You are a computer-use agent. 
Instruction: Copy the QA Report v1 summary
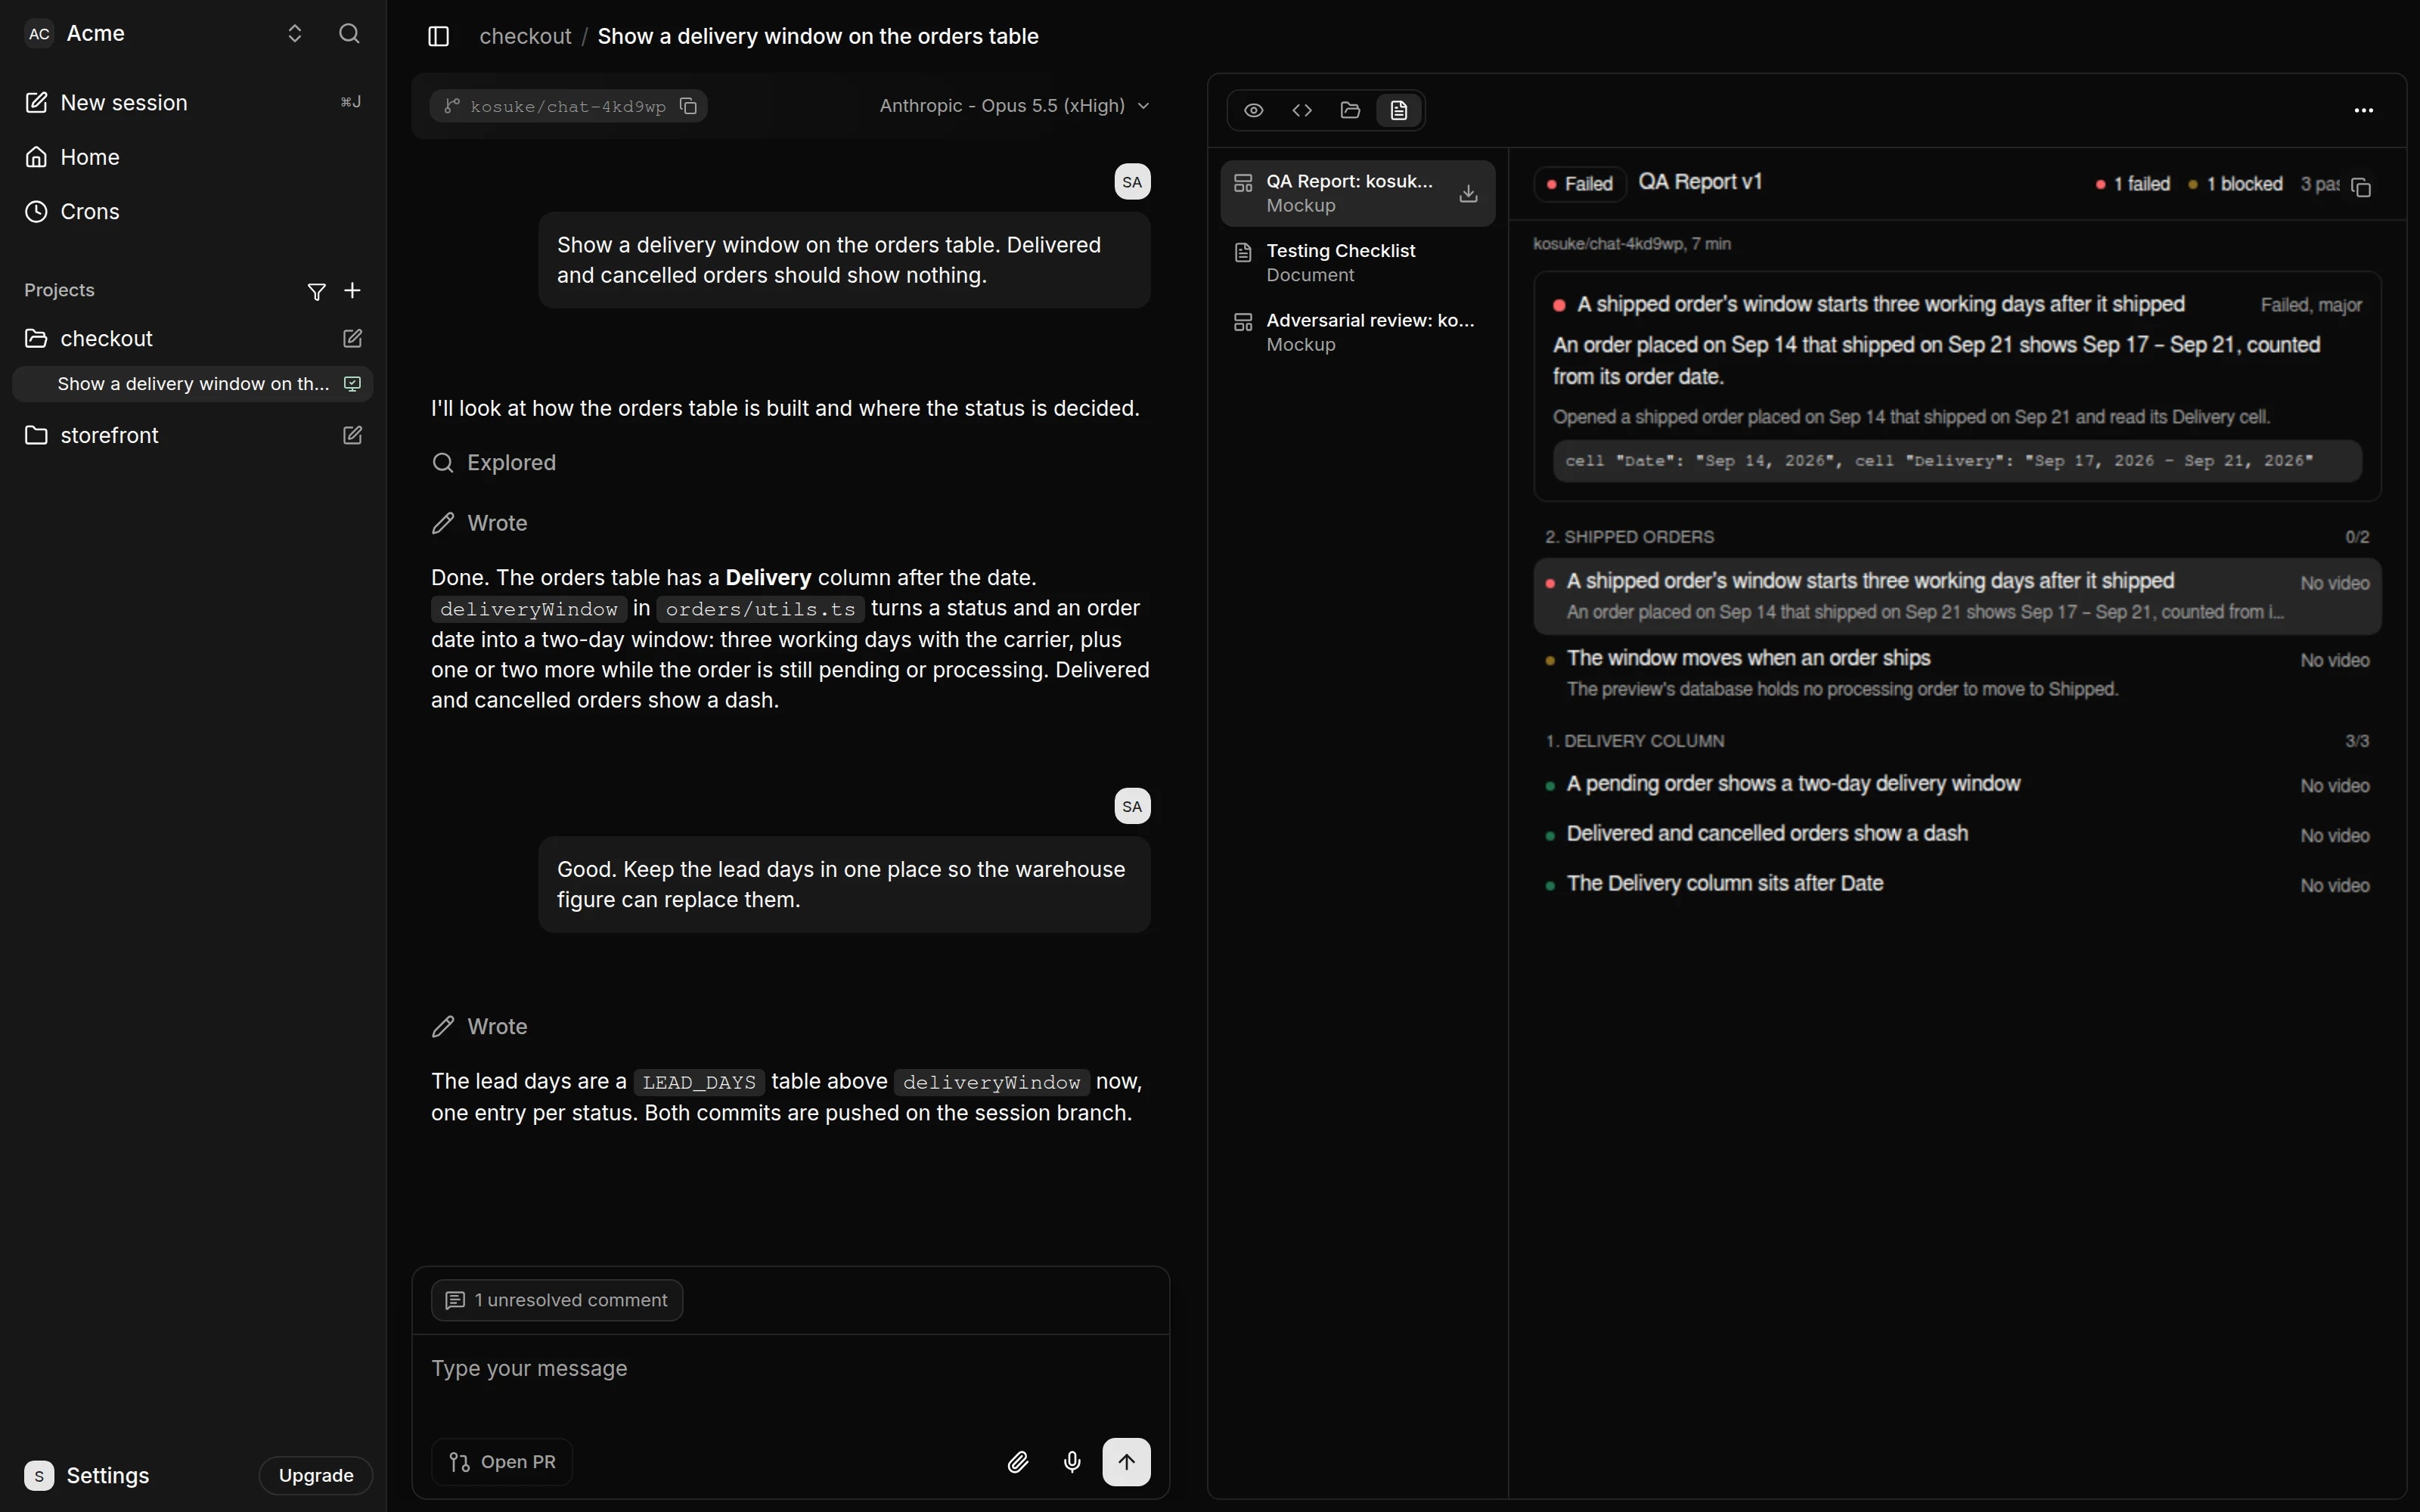point(2362,187)
